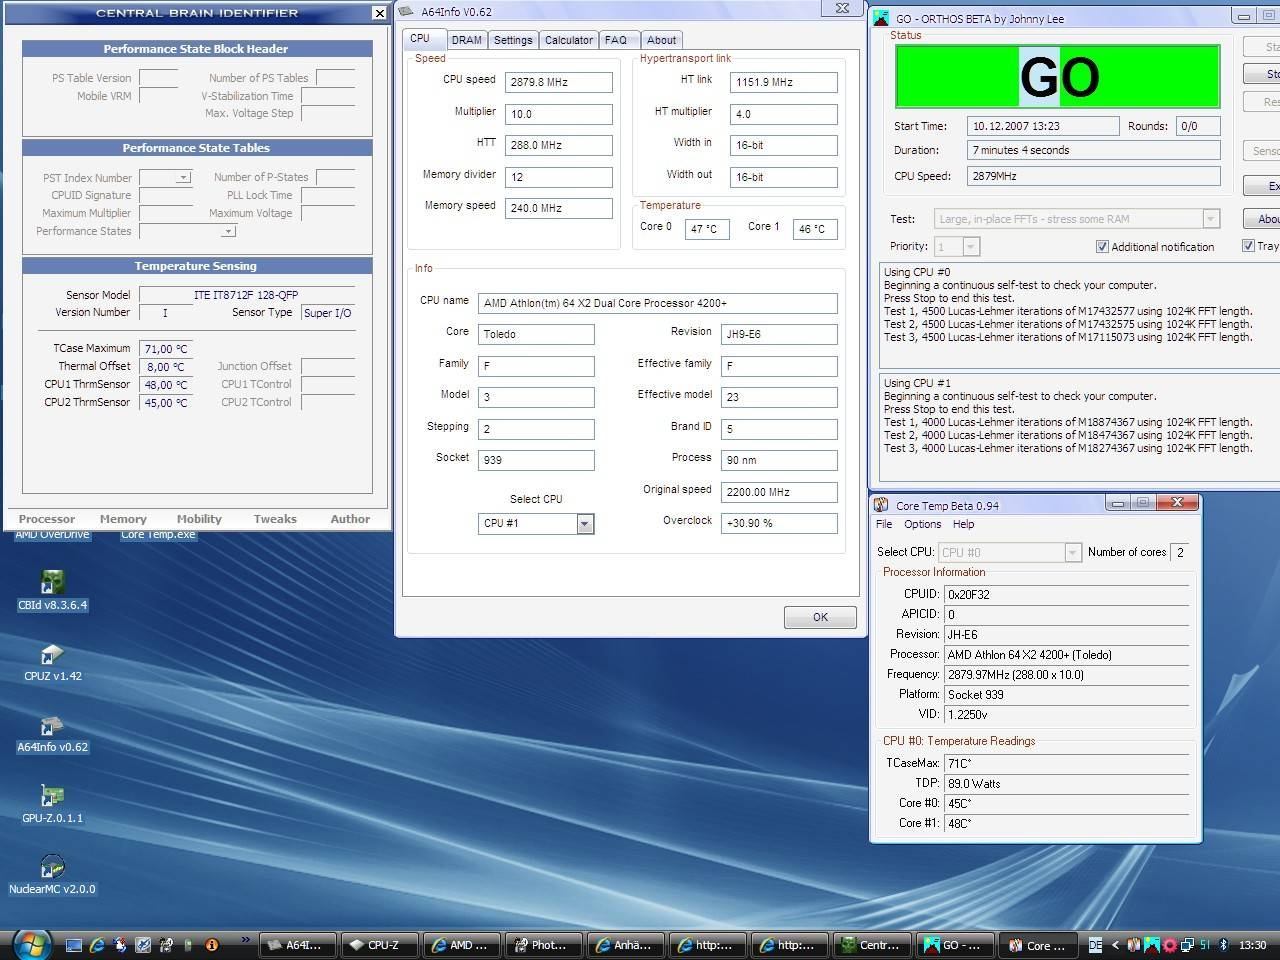Open the CBId v8.3.6.4 desktop shortcut
1280x960 pixels.
tap(52, 590)
